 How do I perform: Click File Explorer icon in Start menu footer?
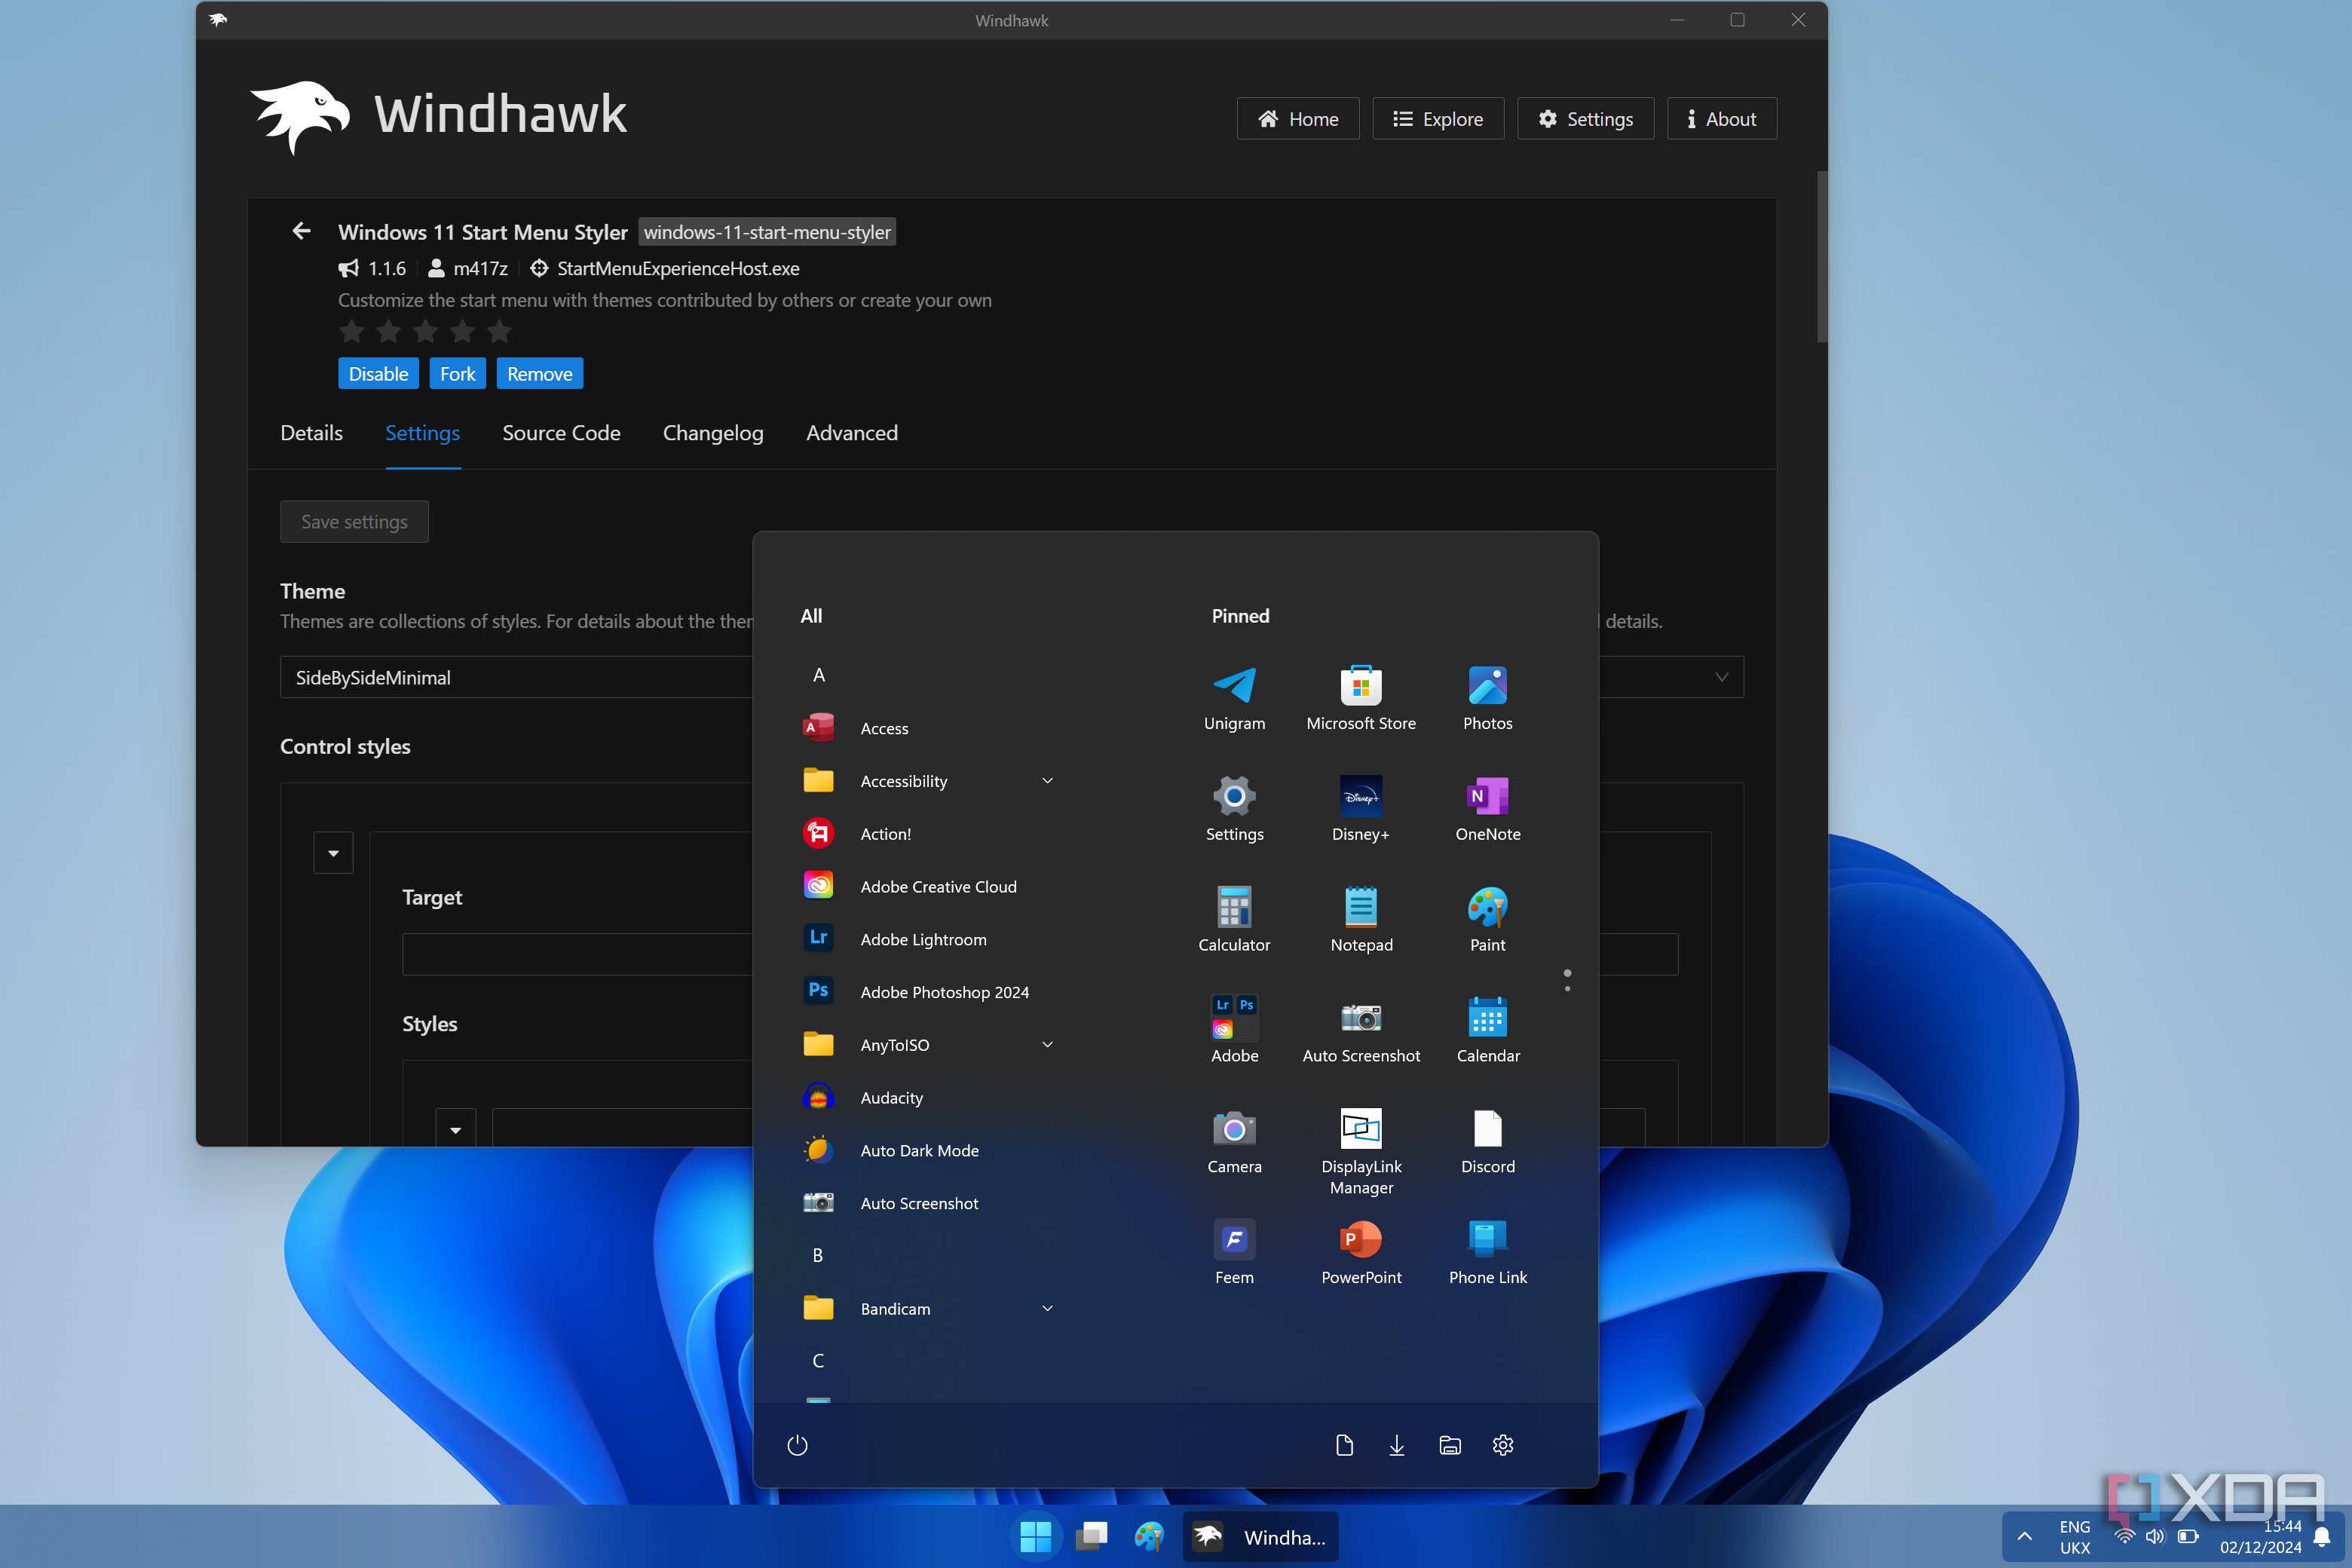[1450, 1445]
